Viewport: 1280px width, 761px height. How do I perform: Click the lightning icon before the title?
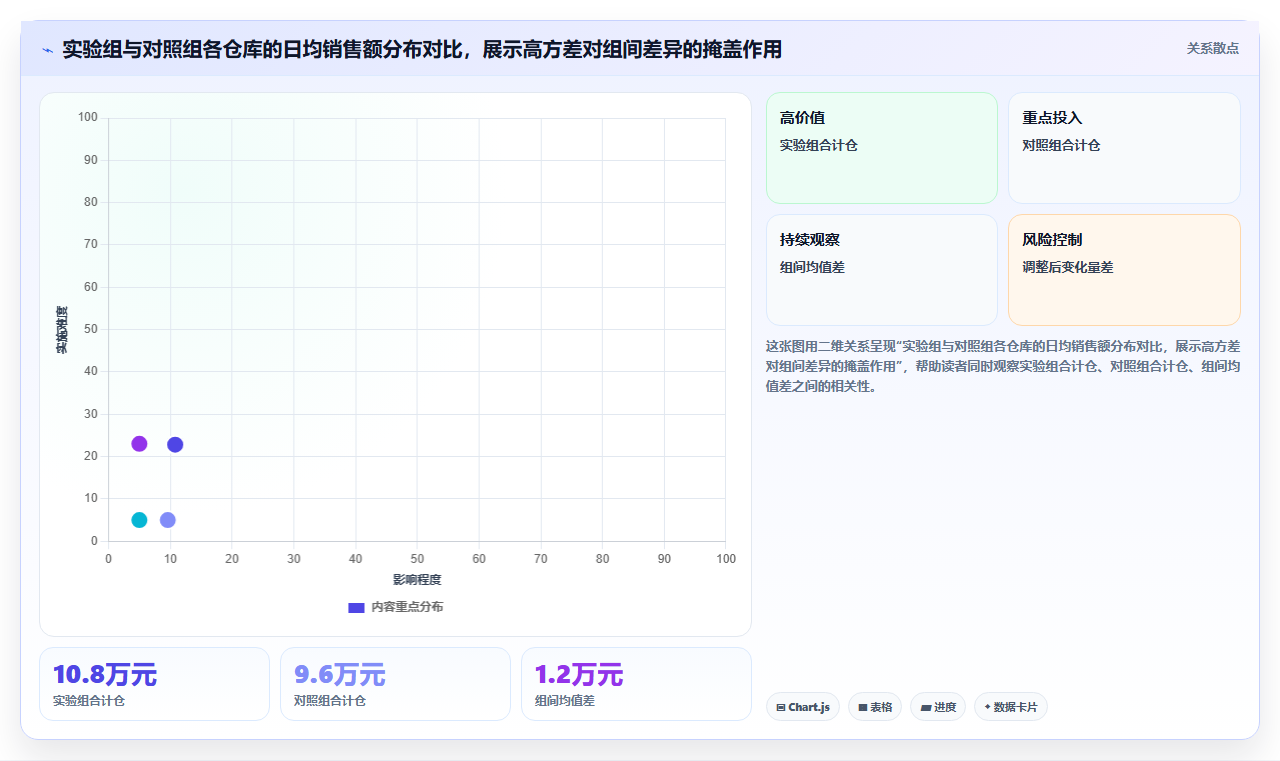[x=48, y=50]
